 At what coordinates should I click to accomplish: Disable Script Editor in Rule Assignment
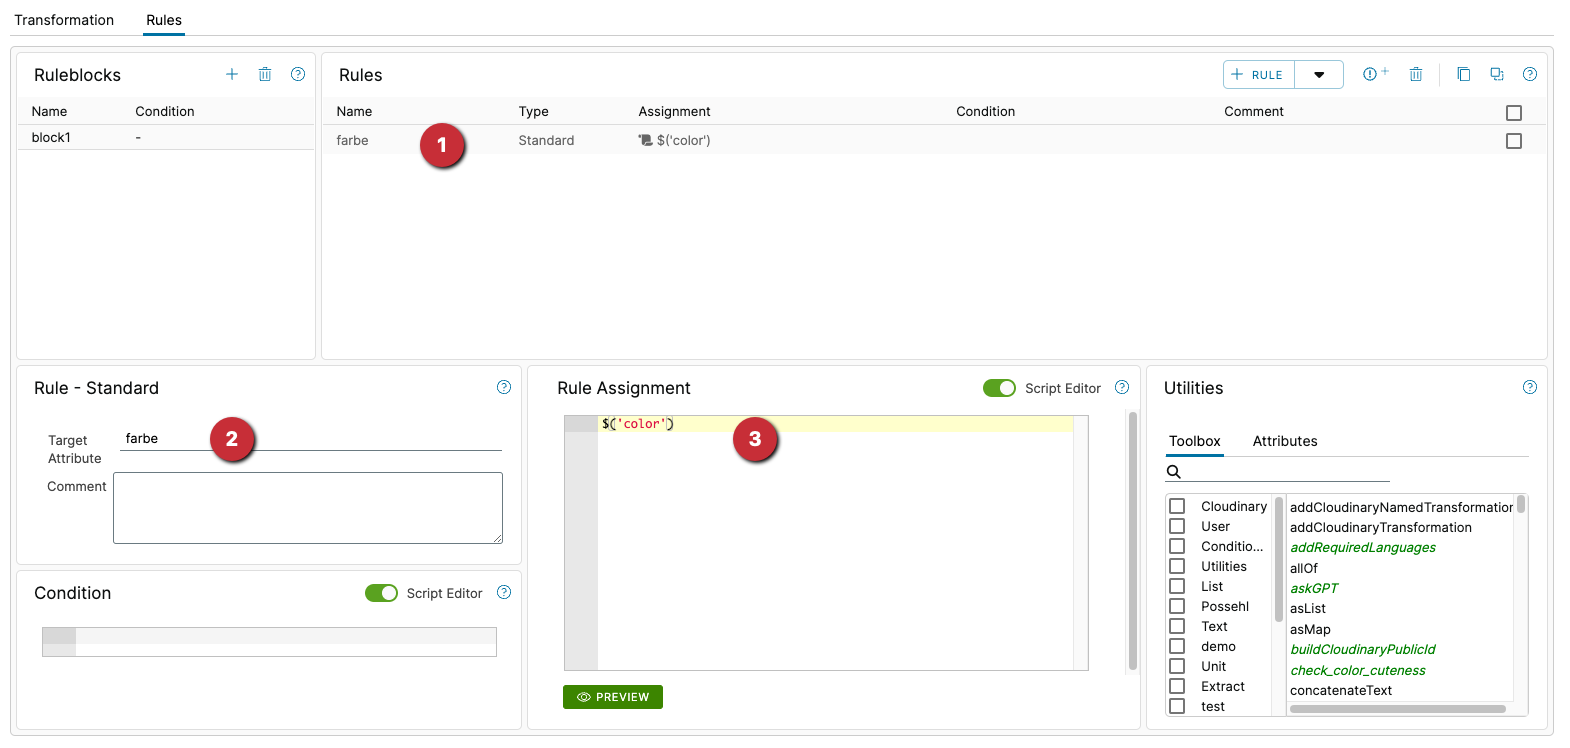[x=999, y=388]
